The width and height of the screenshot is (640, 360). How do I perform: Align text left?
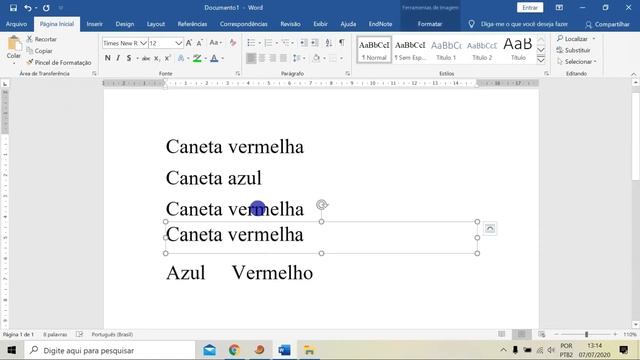point(251,58)
